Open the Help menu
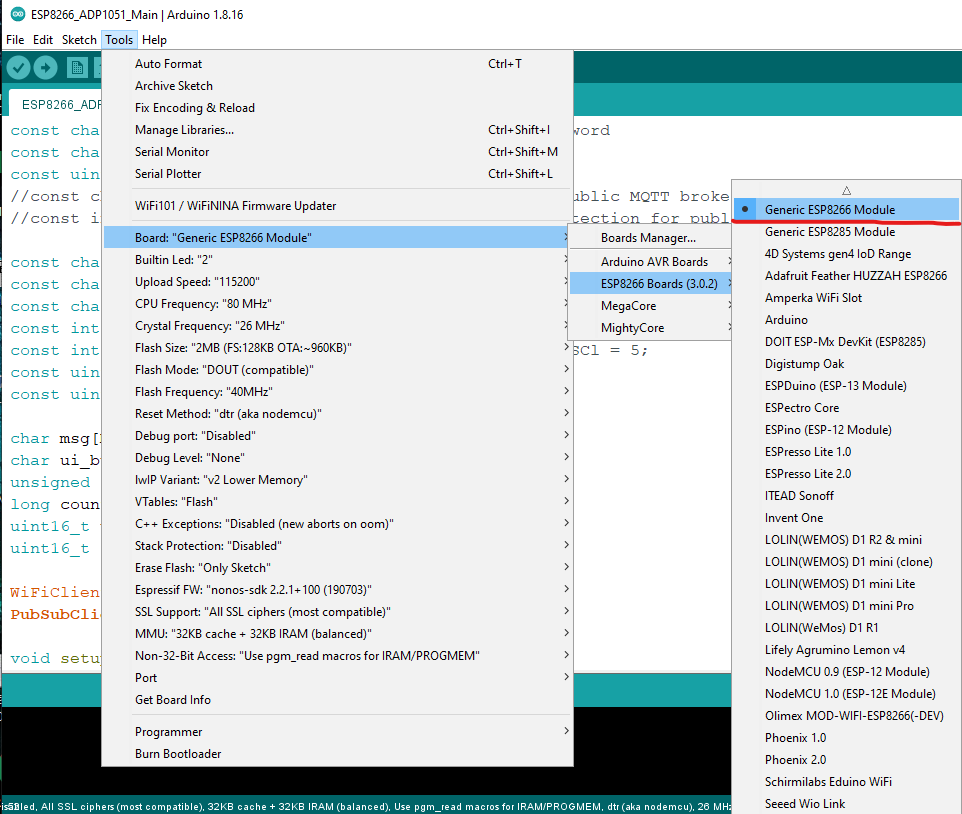 tap(154, 40)
